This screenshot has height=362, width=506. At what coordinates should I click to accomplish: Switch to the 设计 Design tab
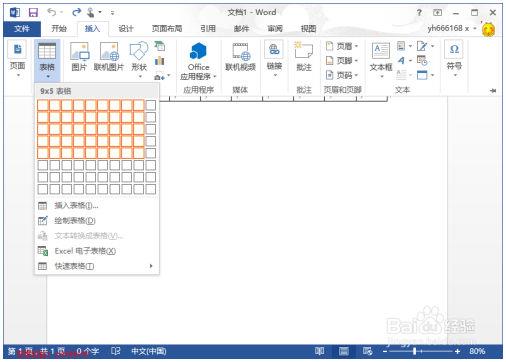tap(126, 29)
